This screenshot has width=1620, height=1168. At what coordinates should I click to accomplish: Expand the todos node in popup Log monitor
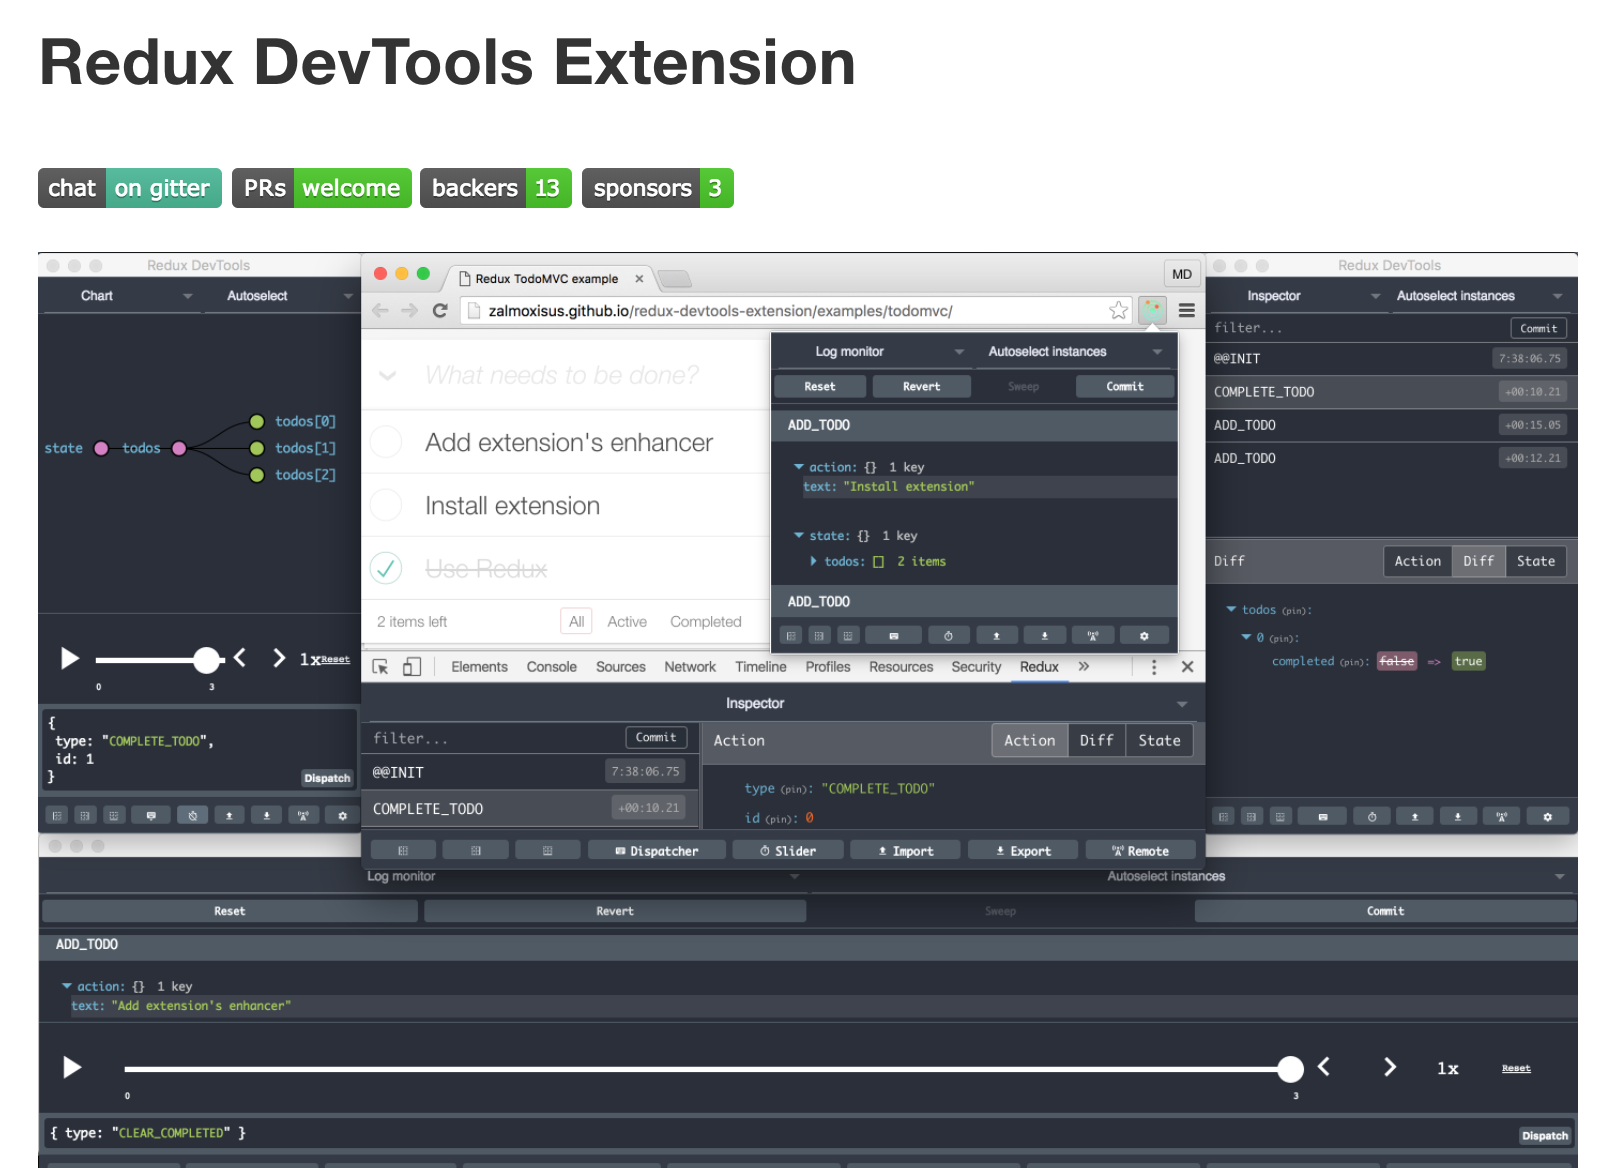[x=814, y=561]
